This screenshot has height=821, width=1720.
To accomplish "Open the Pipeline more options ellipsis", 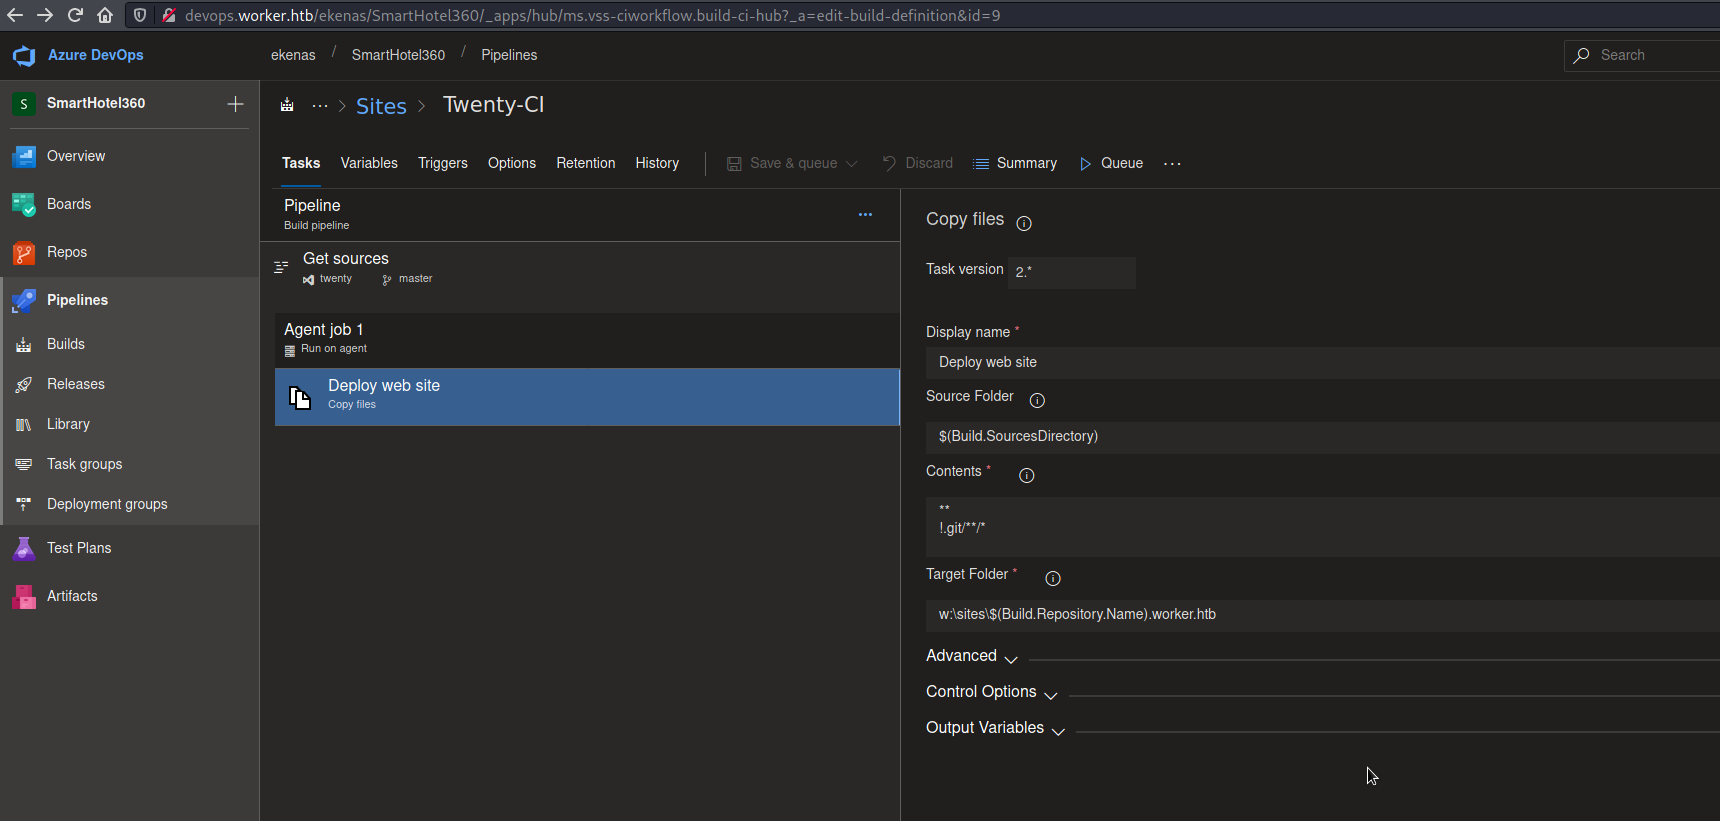I will 865,214.
